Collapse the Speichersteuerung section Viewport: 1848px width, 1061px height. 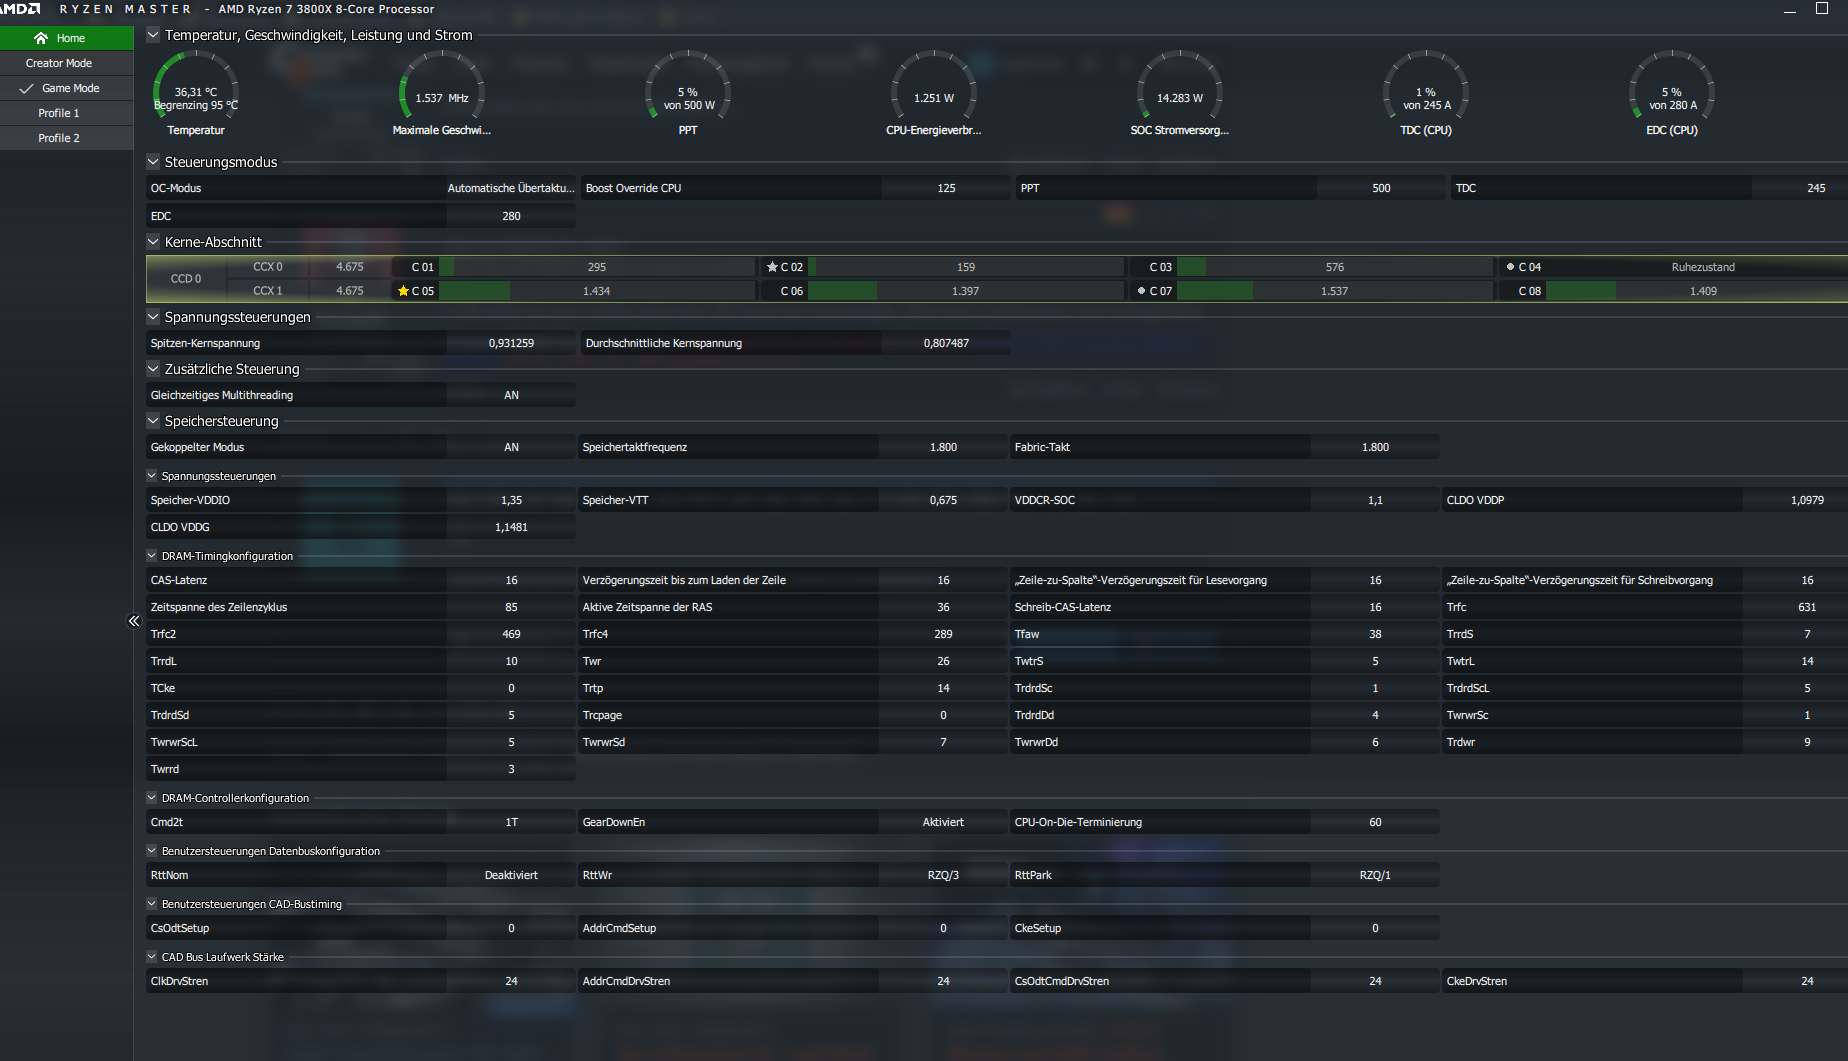tap(153, 421)
